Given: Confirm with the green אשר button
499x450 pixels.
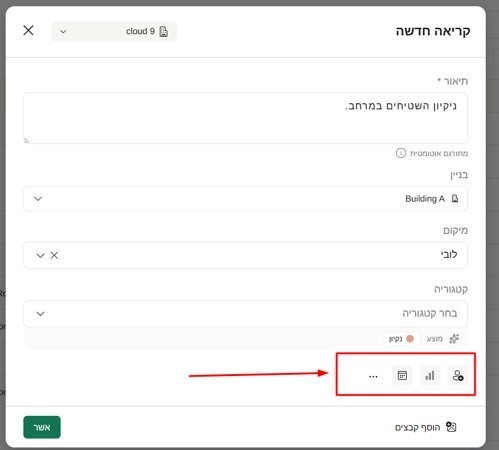Looking at the screenshot, I should [x=42, y=427].
